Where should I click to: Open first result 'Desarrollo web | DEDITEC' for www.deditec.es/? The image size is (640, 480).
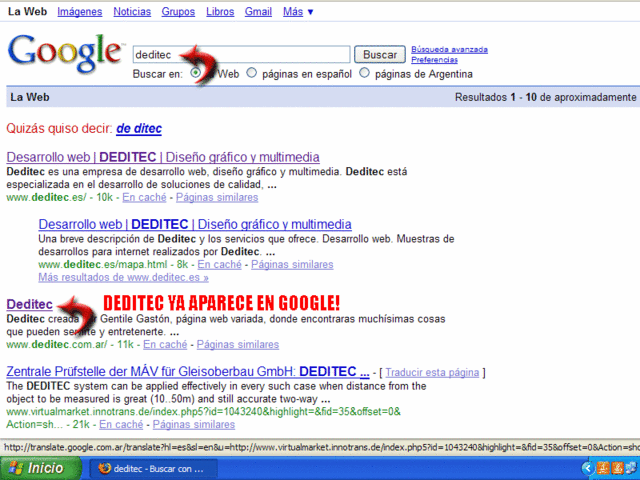pyautogui.click(x=163, y=157)
